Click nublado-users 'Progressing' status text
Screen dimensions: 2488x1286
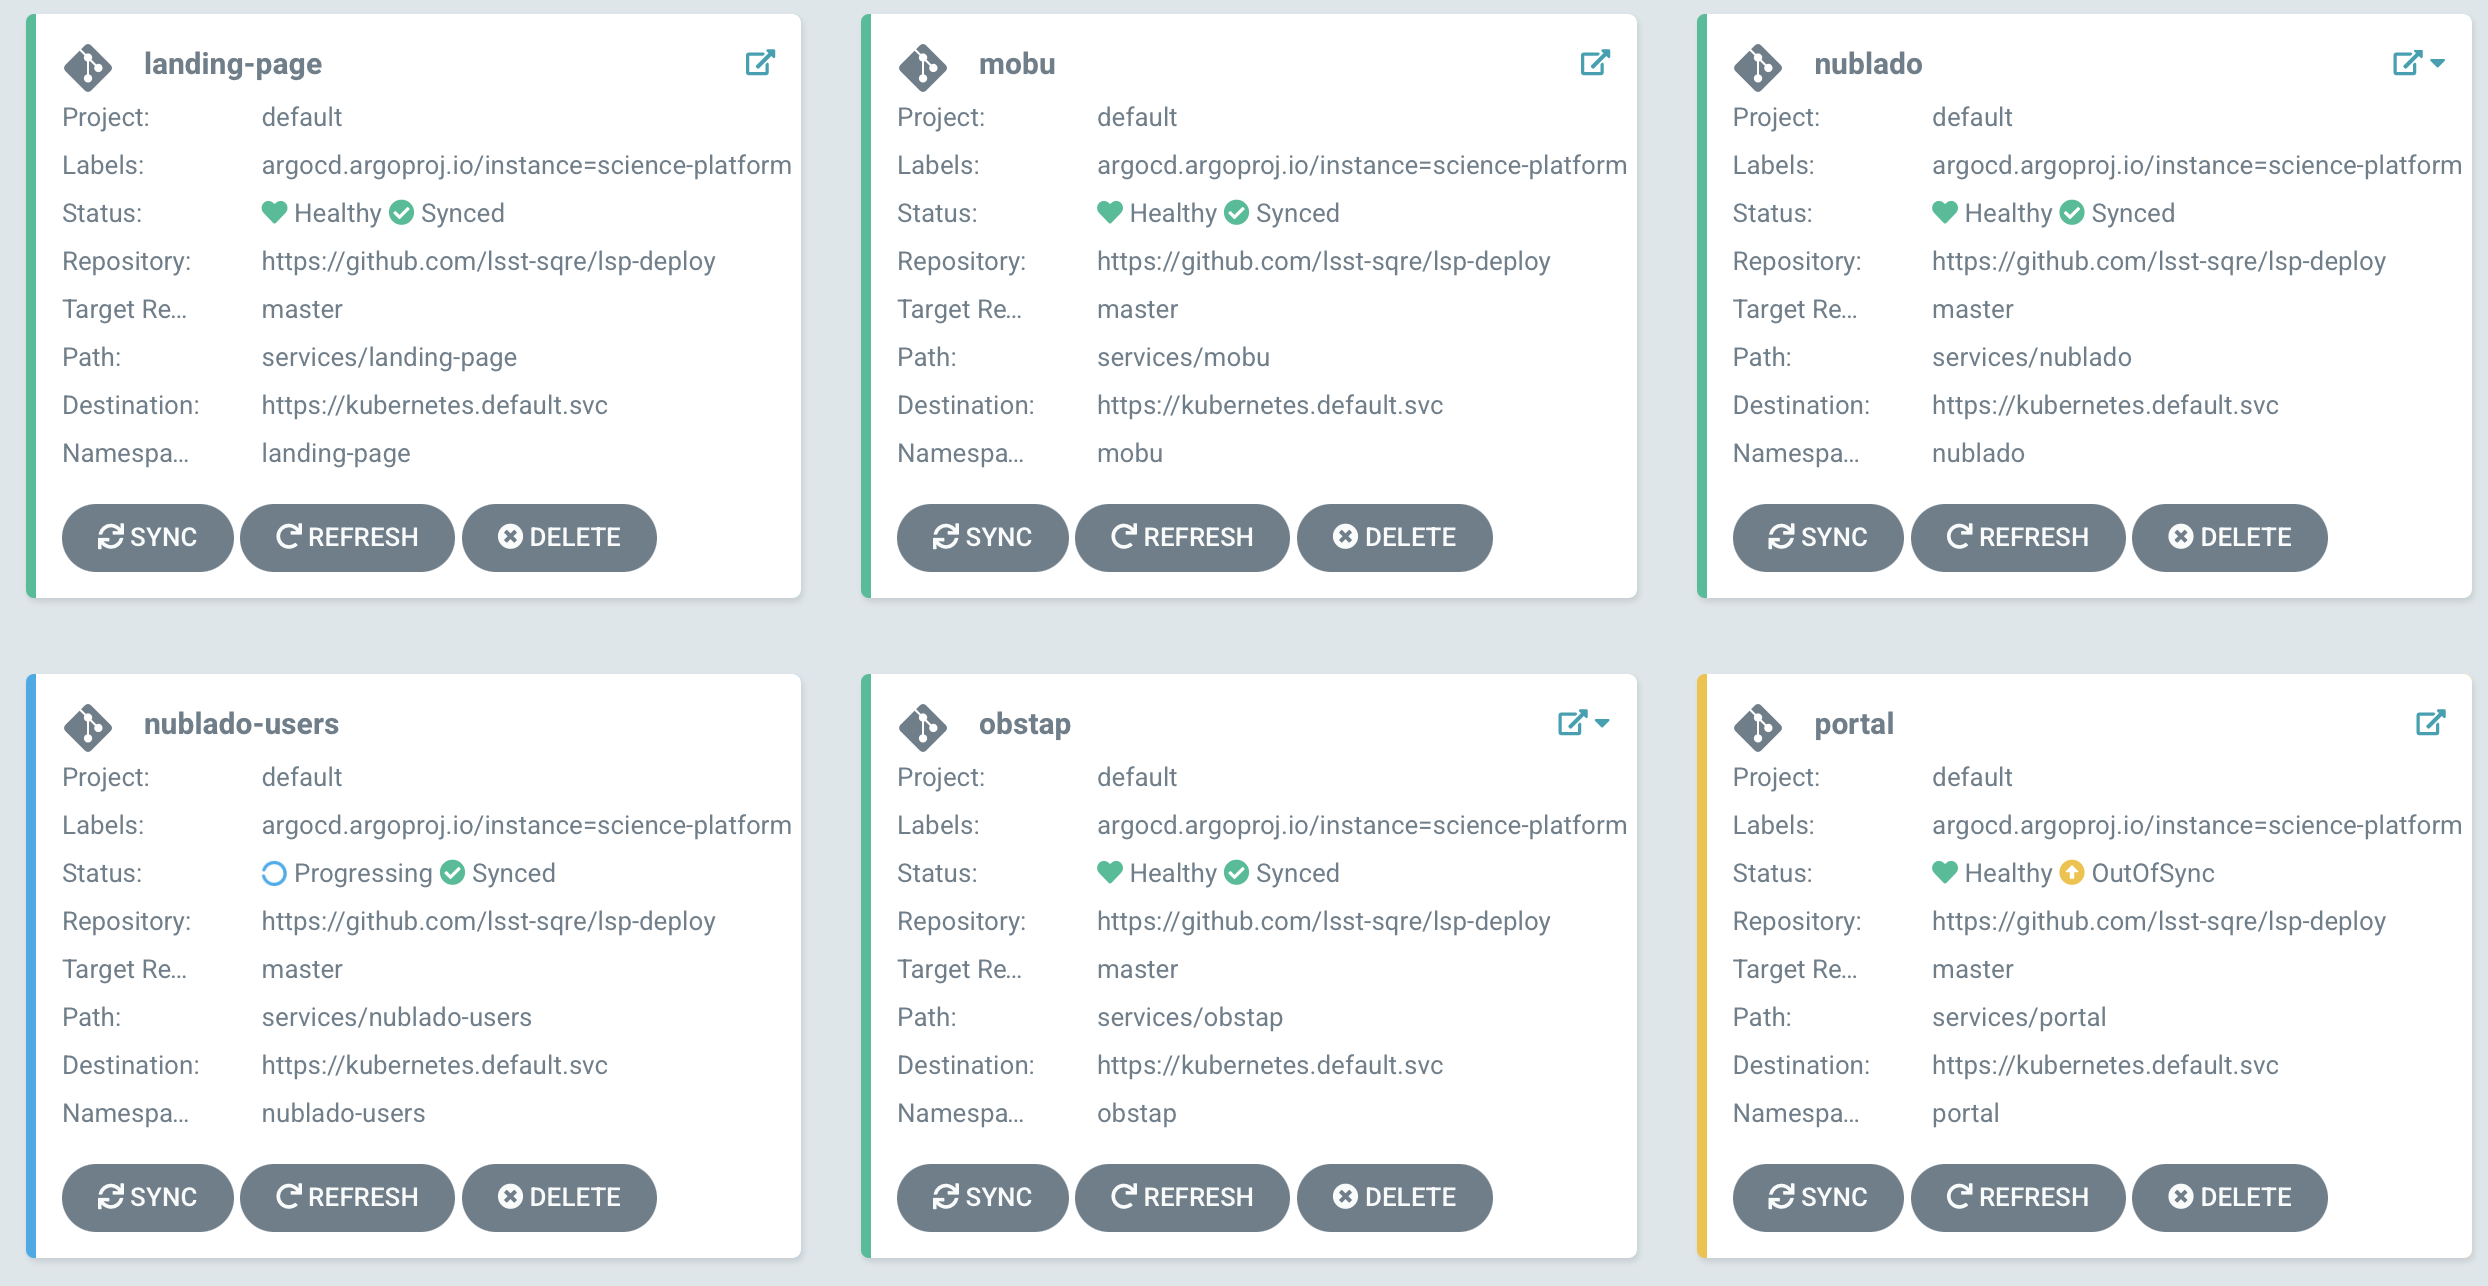[x=363, y=873]
